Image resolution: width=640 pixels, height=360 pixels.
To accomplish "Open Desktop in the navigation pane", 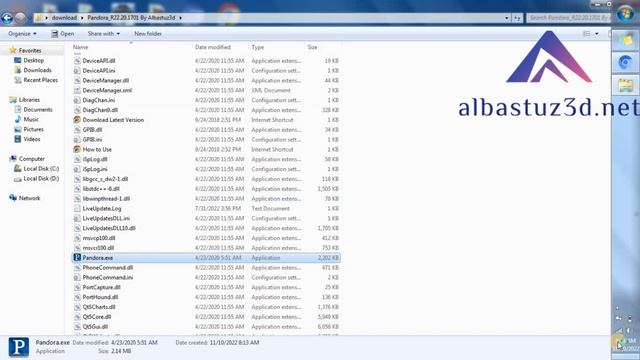I will (33, 60).
